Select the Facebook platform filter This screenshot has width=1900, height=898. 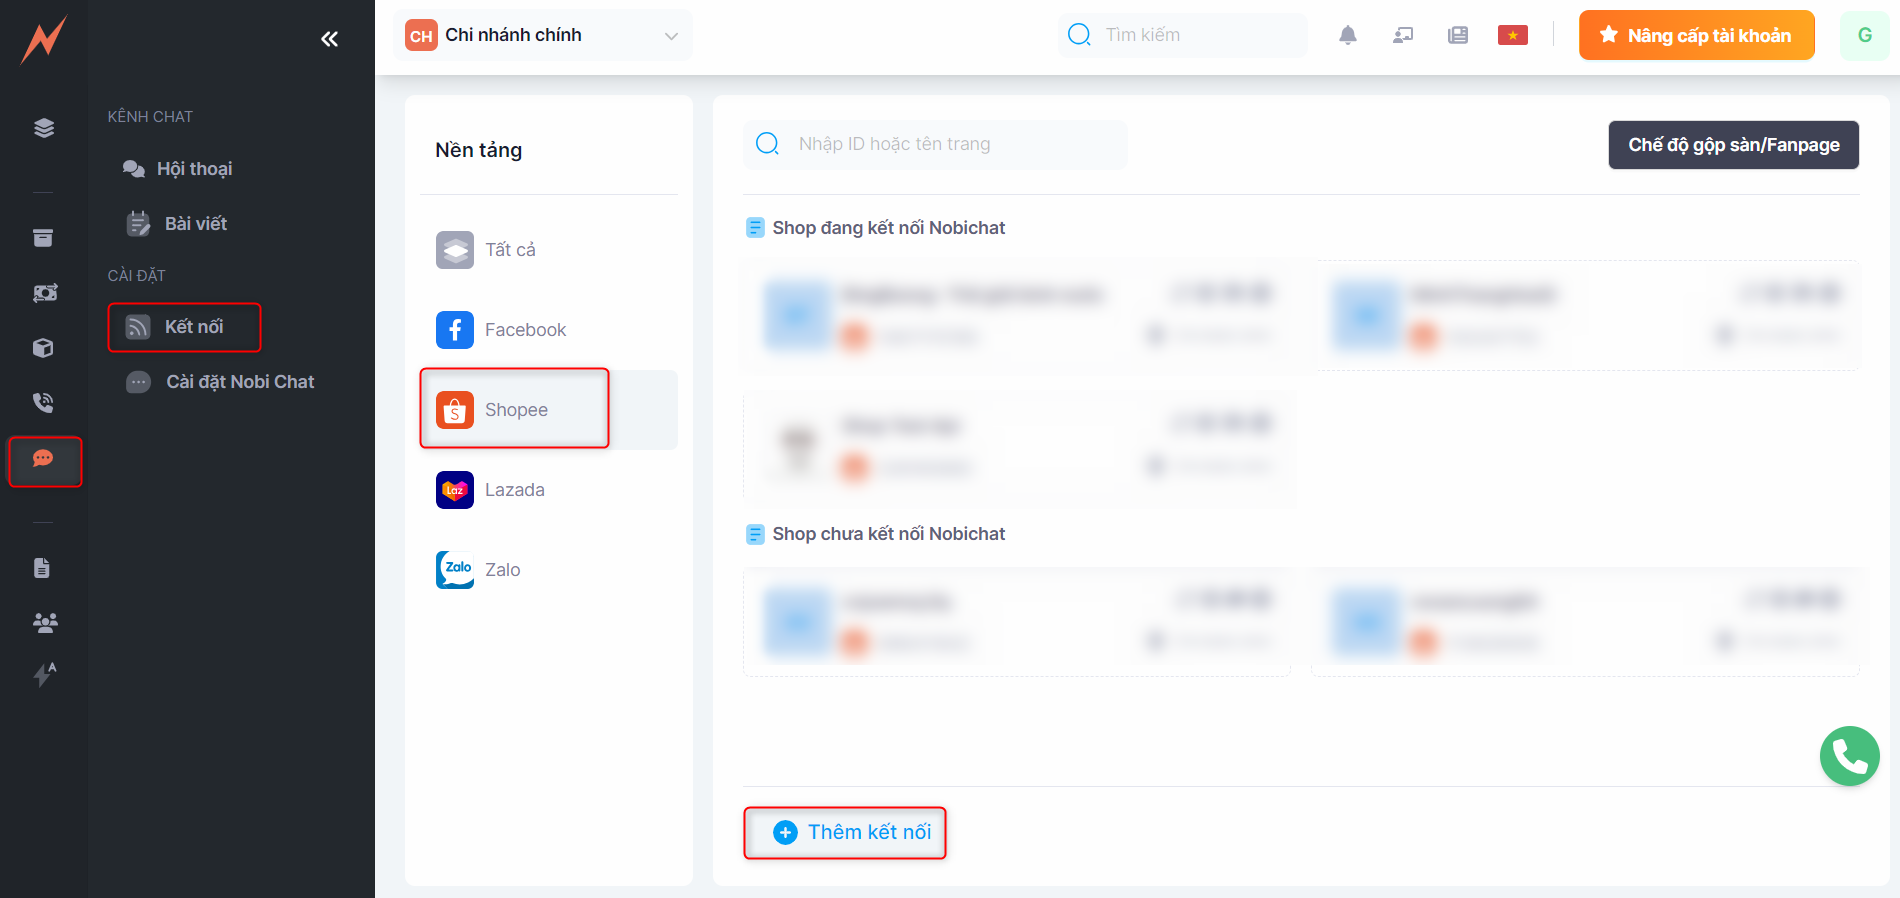coord(524,330)
